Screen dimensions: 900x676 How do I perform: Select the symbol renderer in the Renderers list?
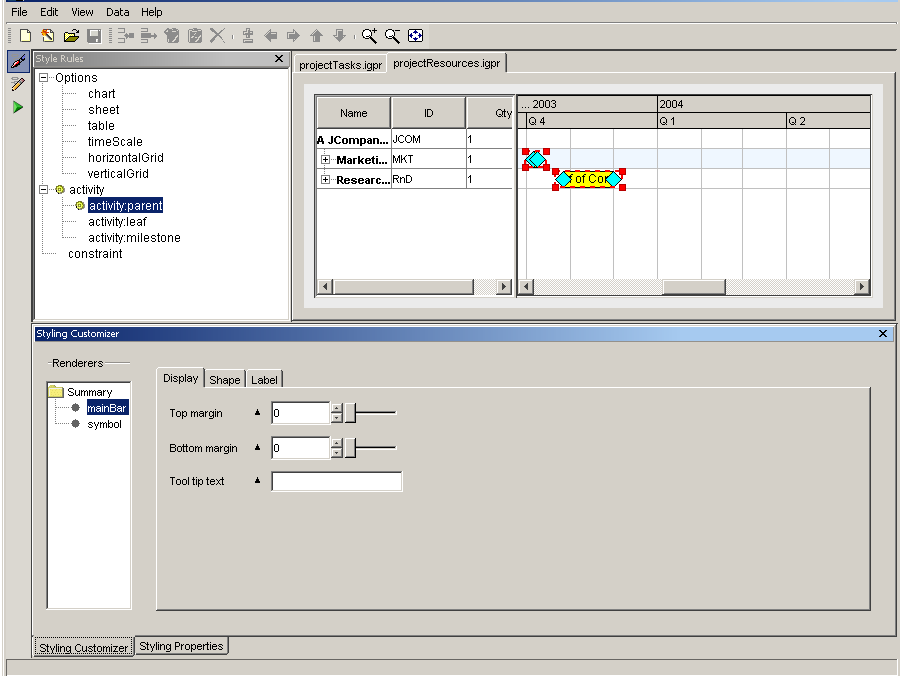[x=104, y=424]
